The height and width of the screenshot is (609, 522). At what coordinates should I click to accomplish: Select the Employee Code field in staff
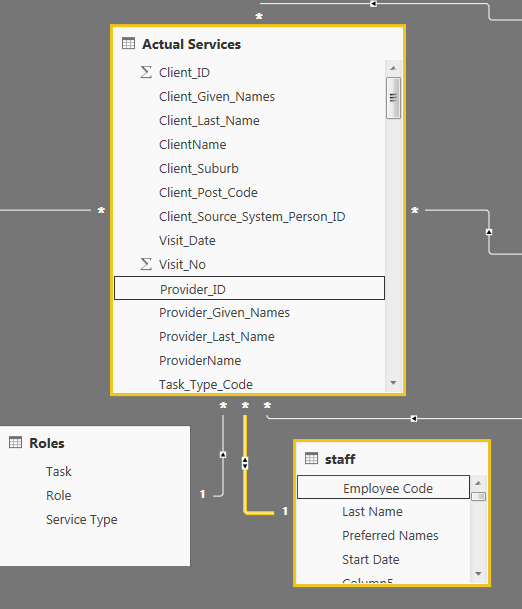click(x=383, y=487)
